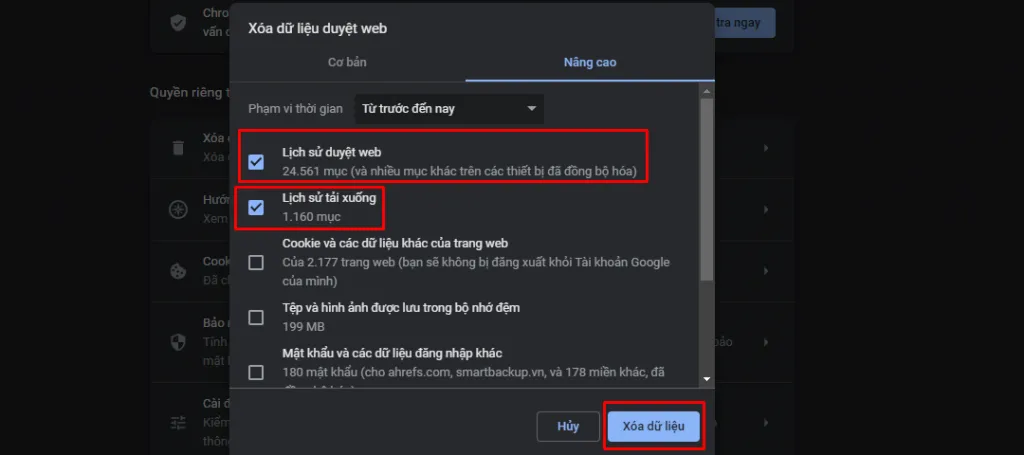Viewport: 1024px width, 455px height.
Task: Click the trash can icon in settings list
Action: 178,148
